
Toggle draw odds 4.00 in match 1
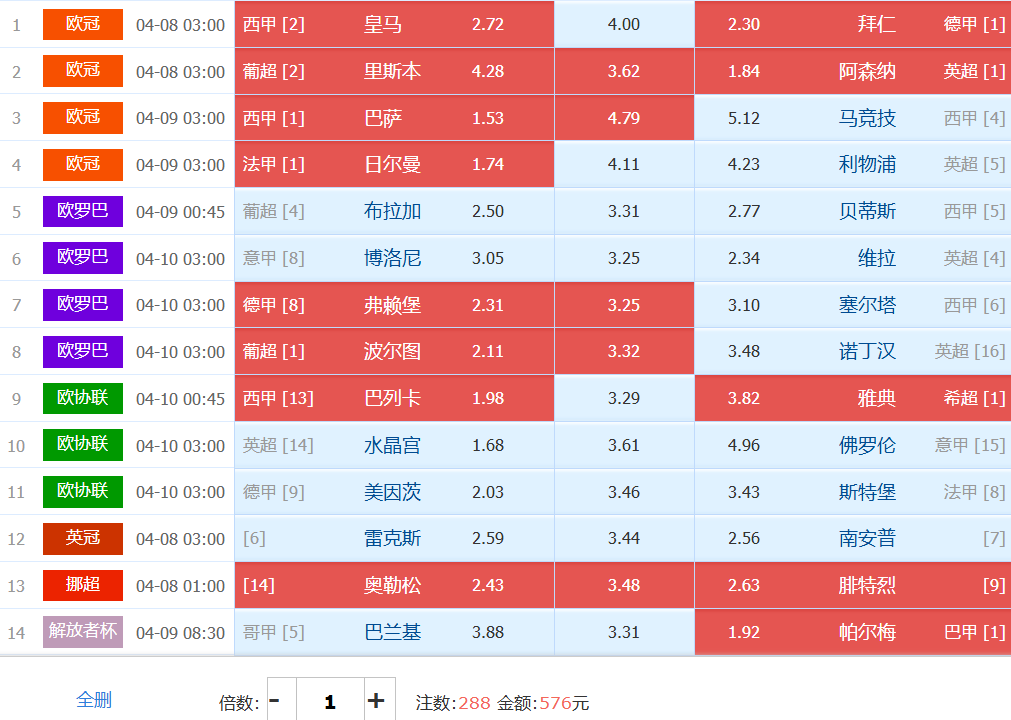tap(624, 24)
